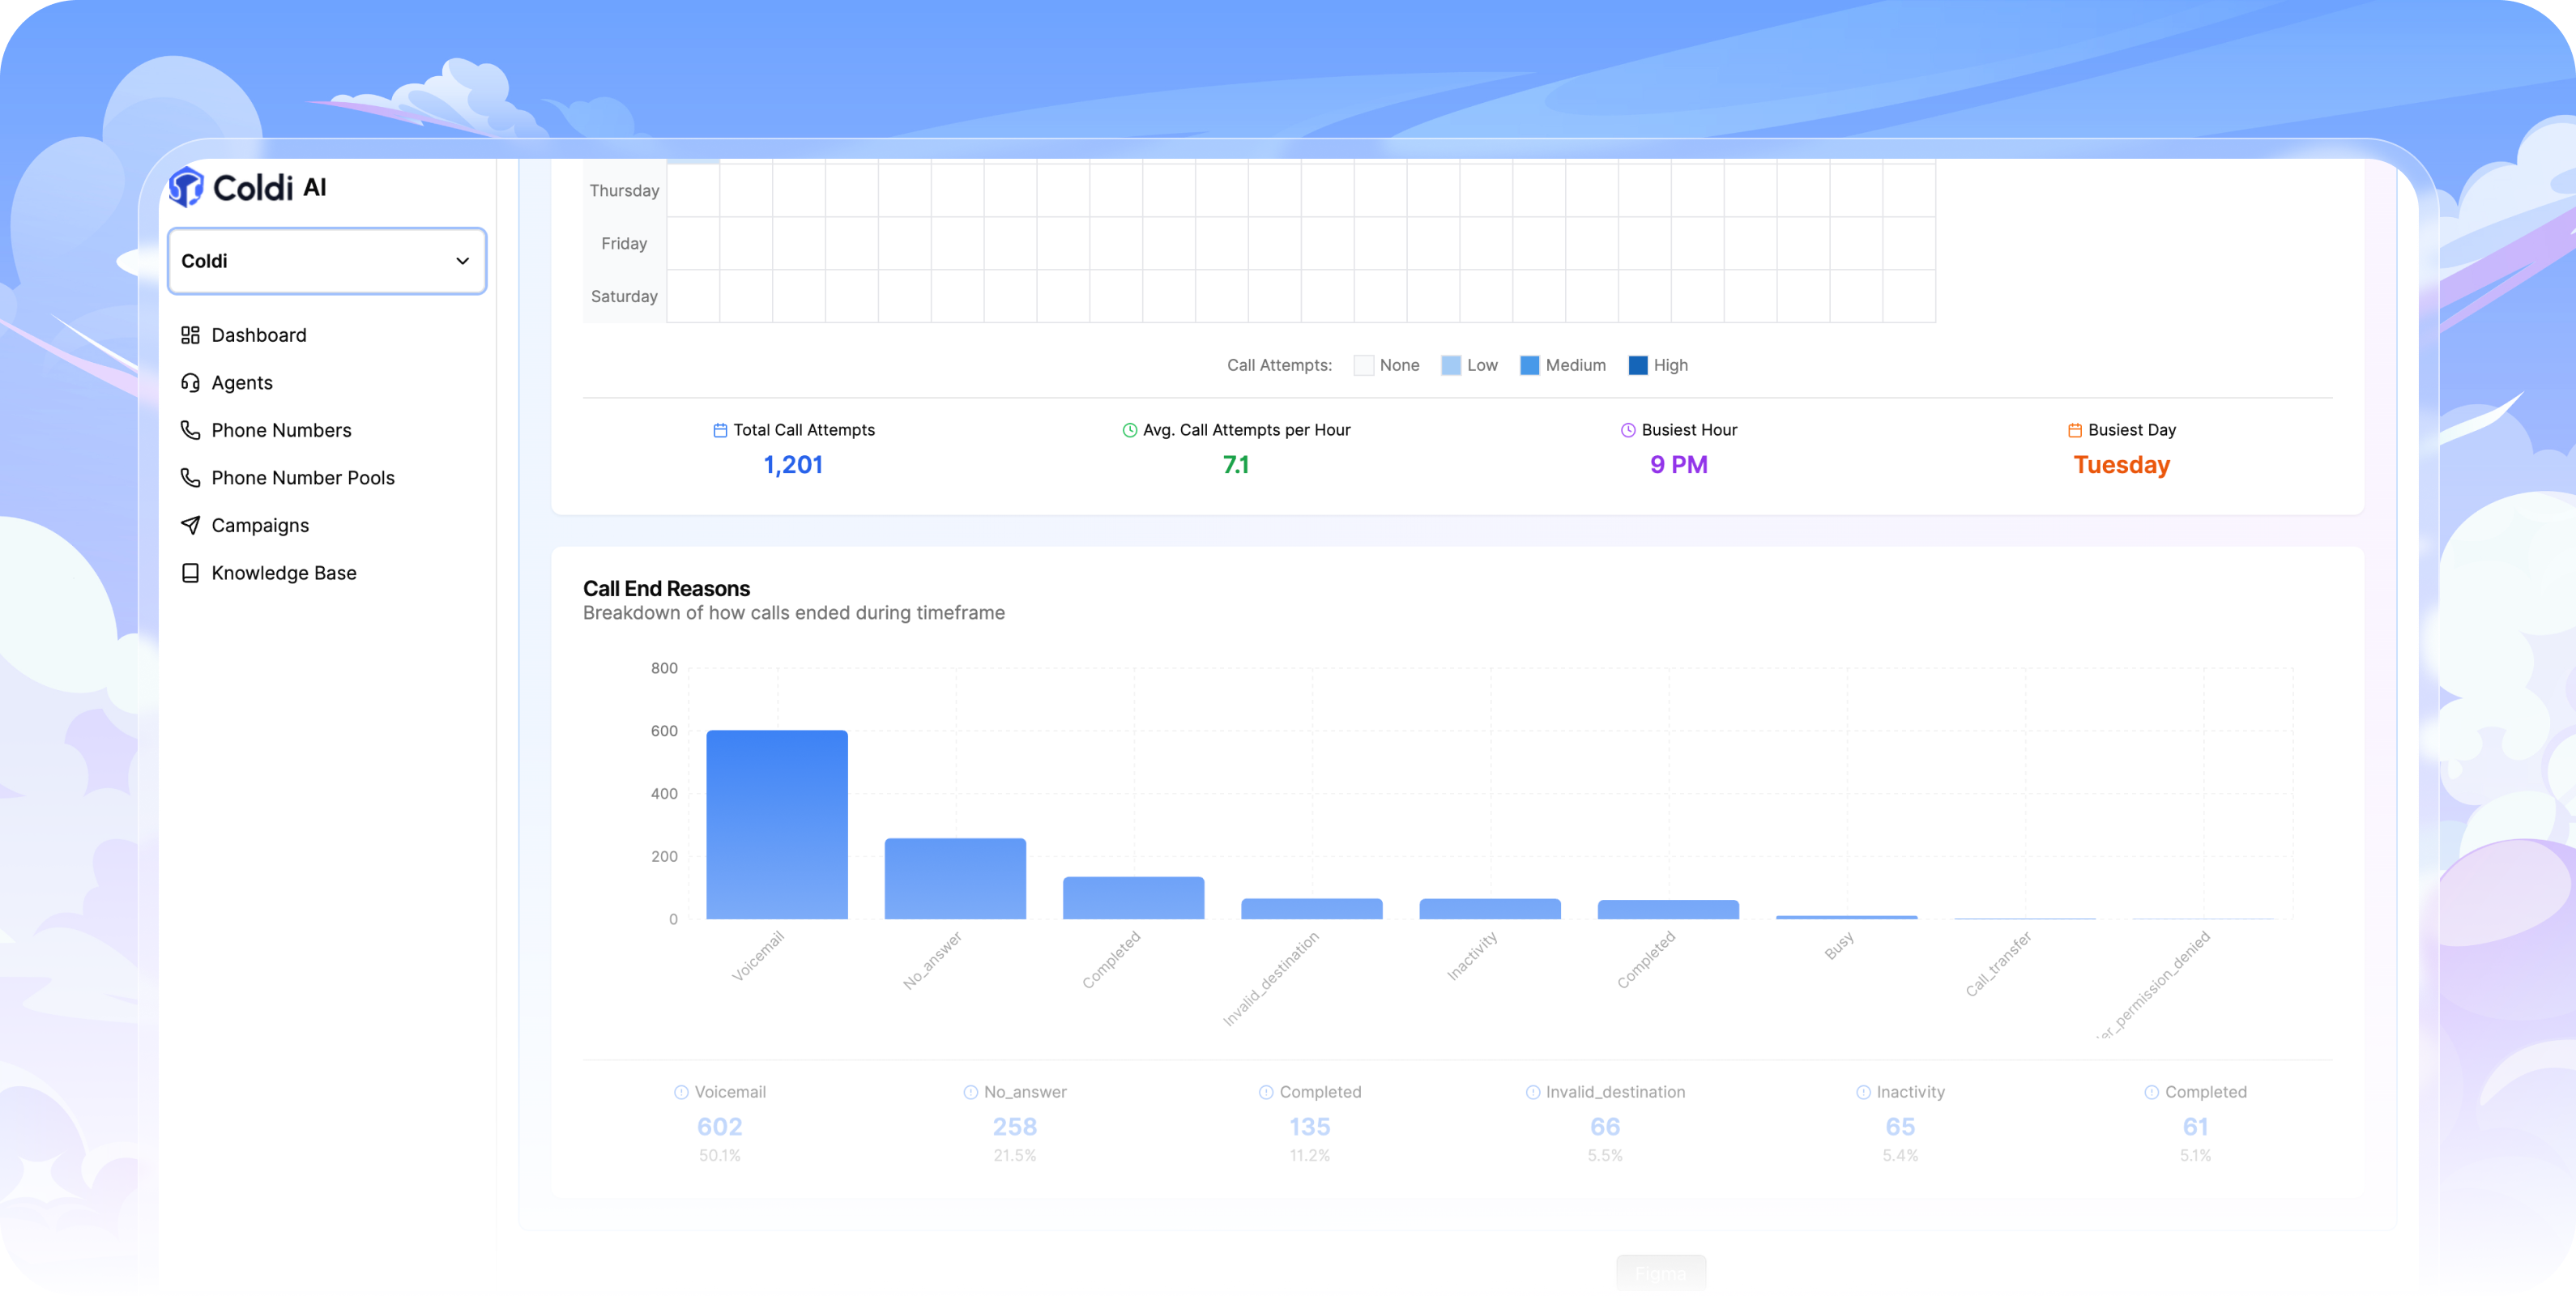Open the Coldi workspace dropdown
The width and height of the screenshot is (2576, 1296).
click(x=327, y=261)
